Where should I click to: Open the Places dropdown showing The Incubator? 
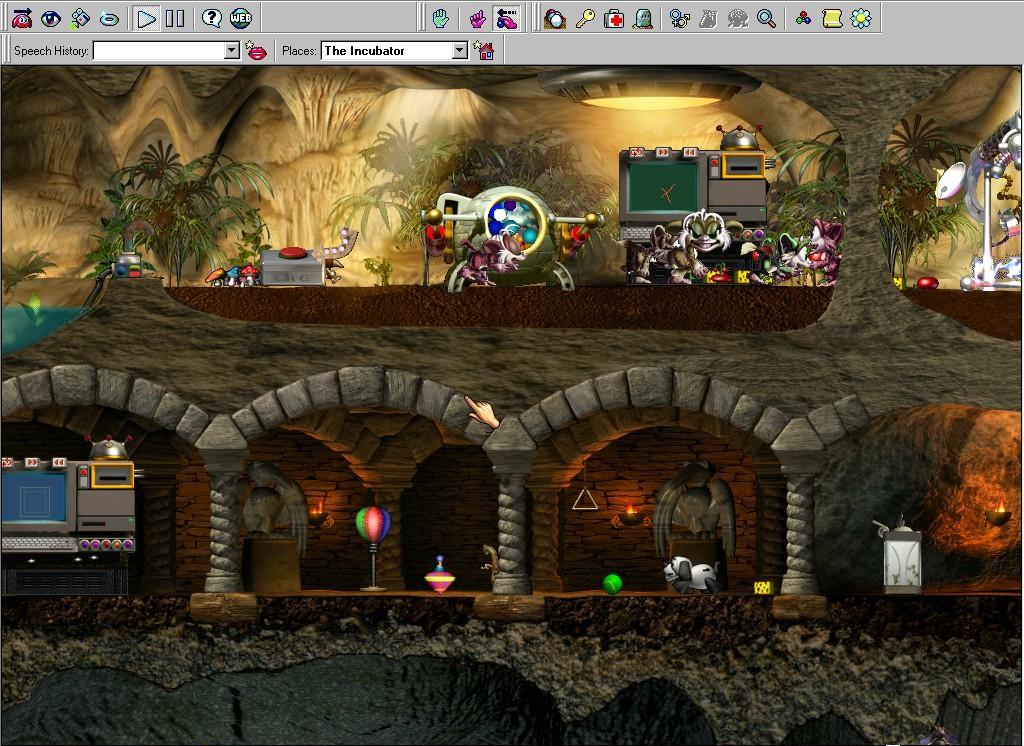[x=459, y=51]
